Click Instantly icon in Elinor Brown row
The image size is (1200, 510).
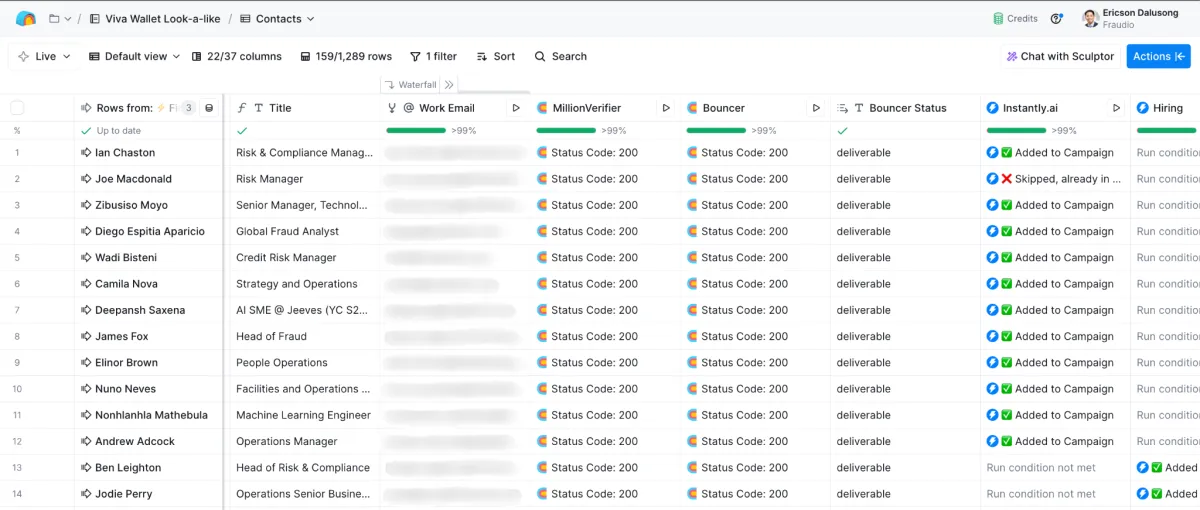[992, 363]
